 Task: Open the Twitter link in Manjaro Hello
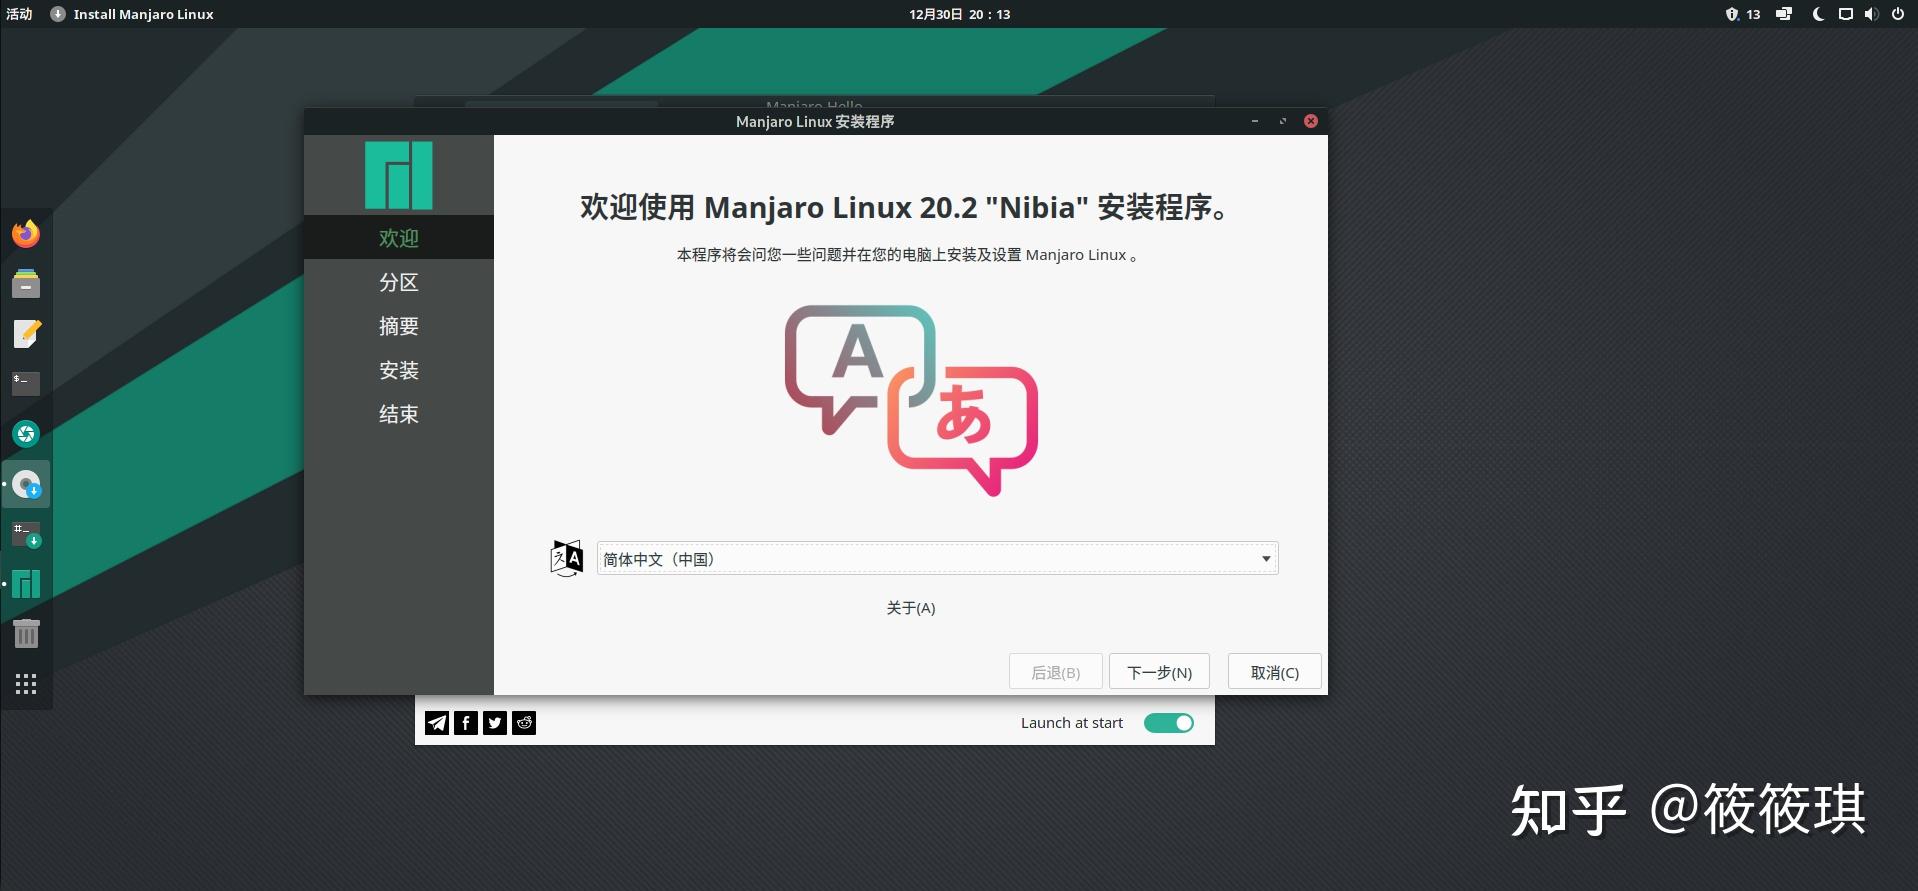[x=495, y=723]
